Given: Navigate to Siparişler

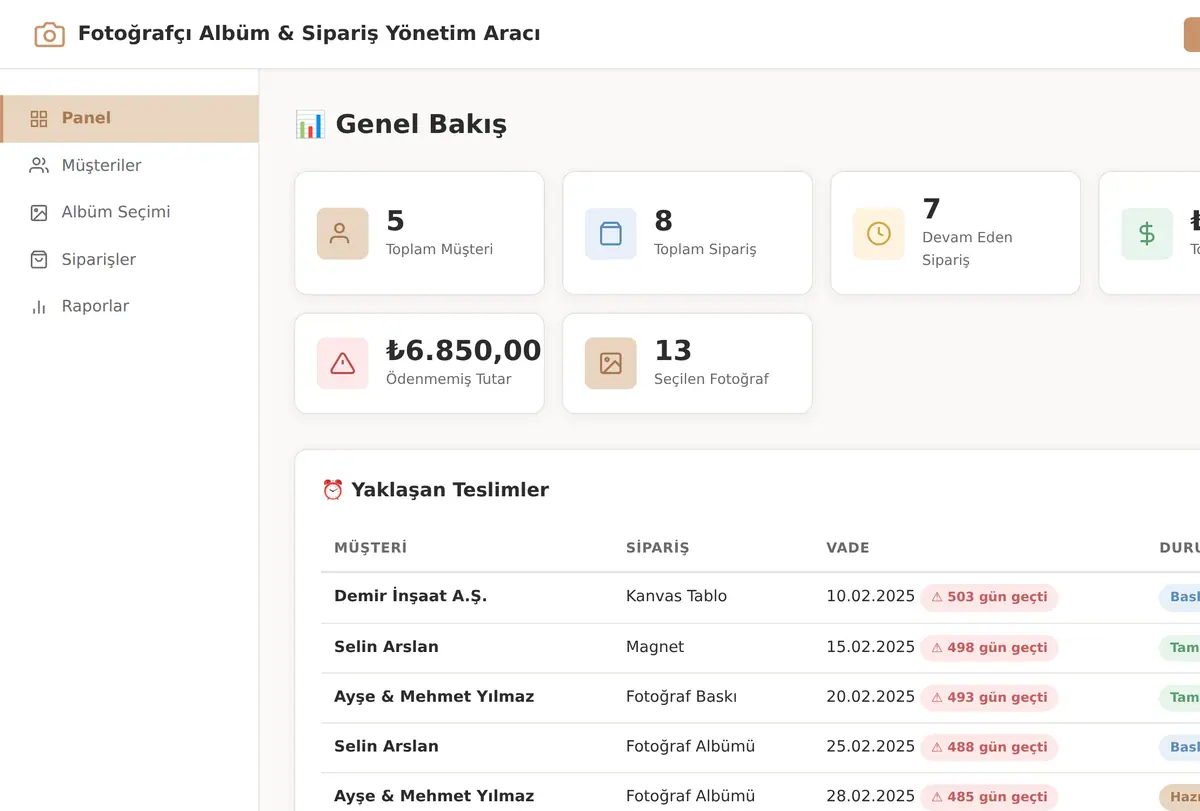Looking at the screenshot, I should point(130,260).
